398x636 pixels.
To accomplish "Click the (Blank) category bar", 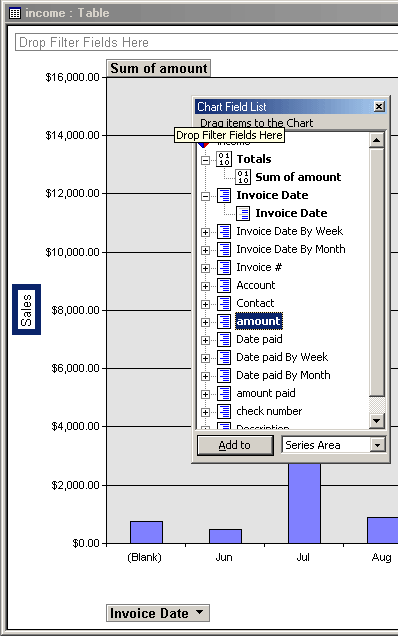I will coord(146,532).
